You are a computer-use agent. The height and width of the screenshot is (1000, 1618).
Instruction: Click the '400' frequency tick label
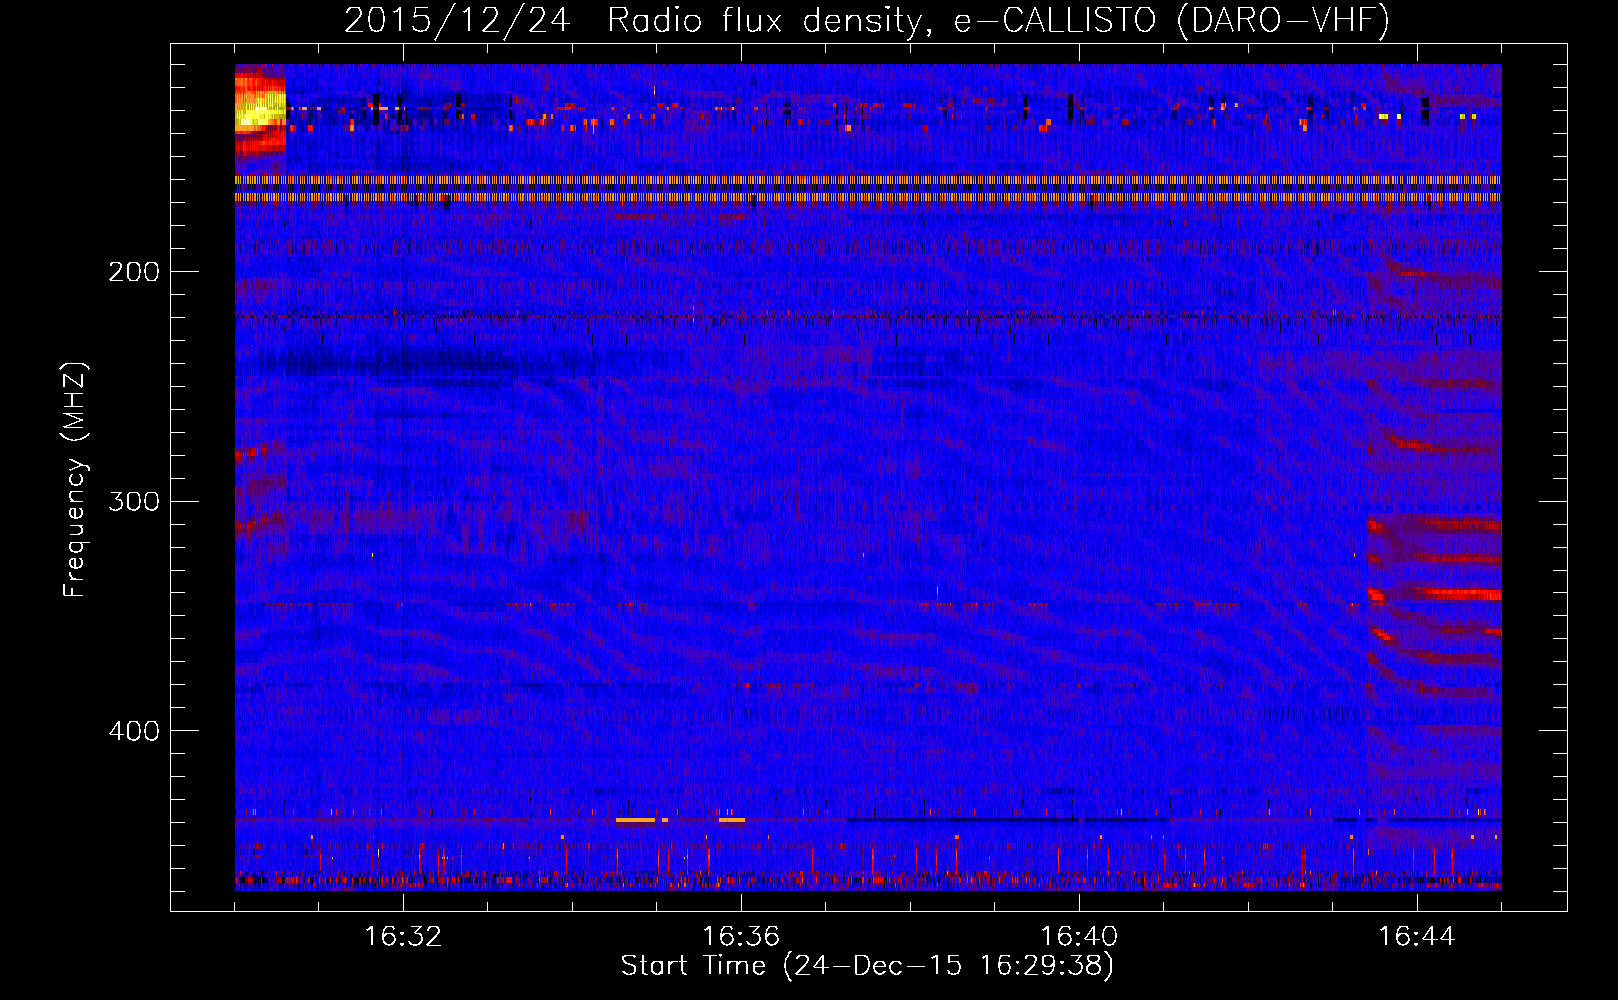[x=134, y=731]
